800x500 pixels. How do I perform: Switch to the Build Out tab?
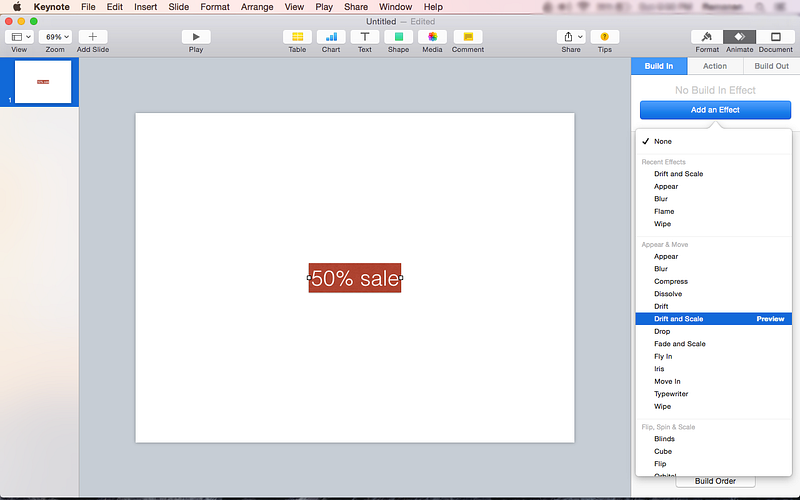point(771,66)
